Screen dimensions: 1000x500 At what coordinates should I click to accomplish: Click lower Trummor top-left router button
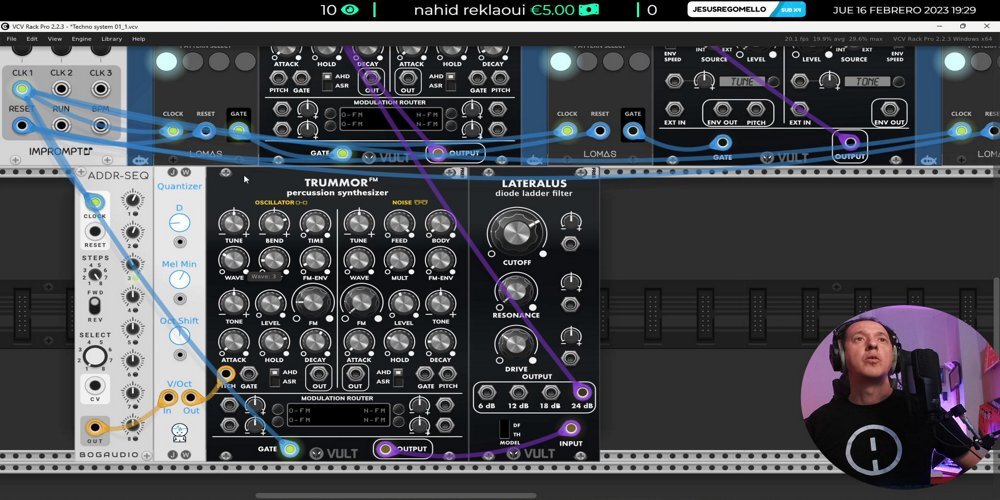277,409
